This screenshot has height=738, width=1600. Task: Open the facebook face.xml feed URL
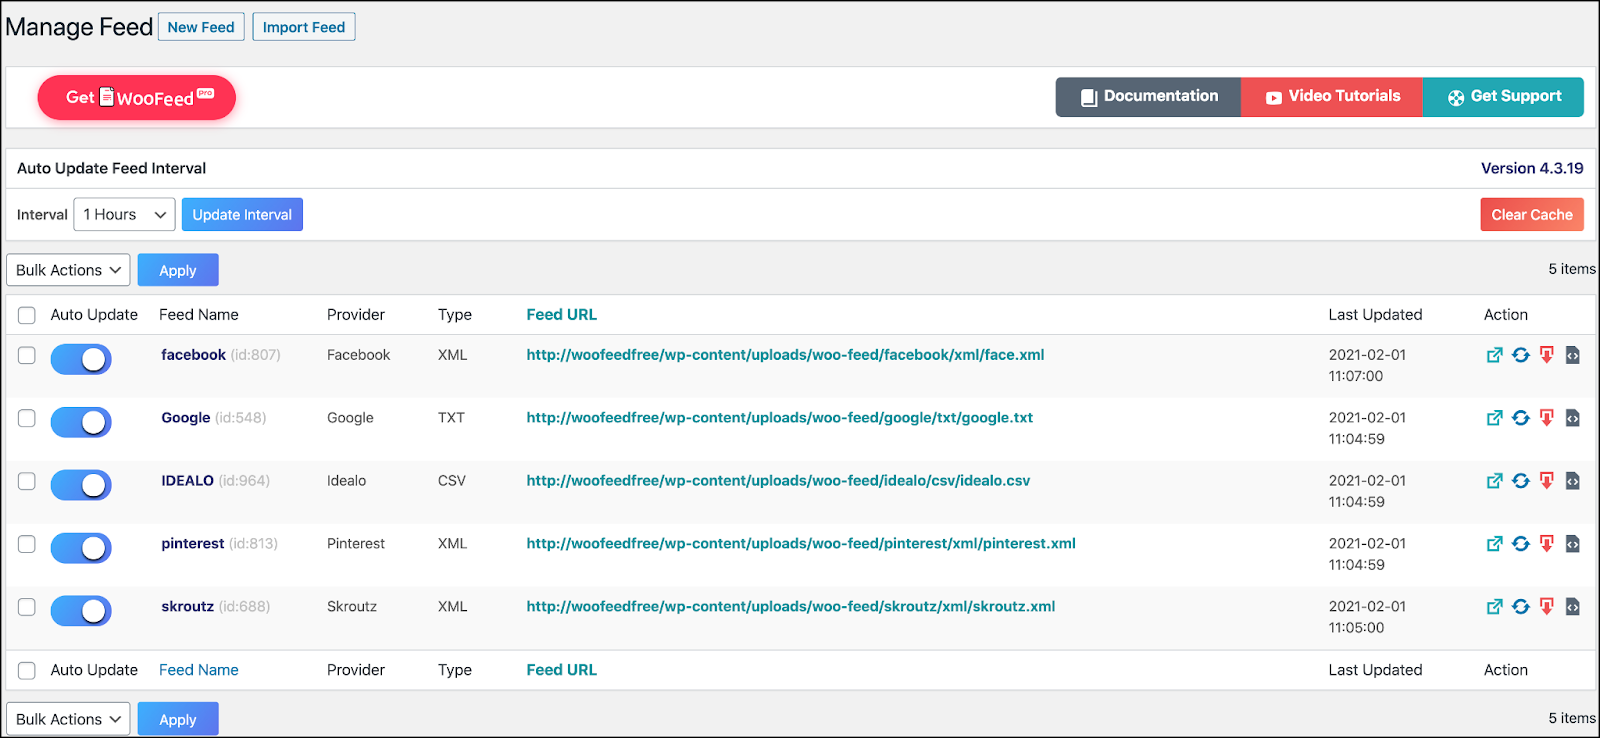coord(785,355)
